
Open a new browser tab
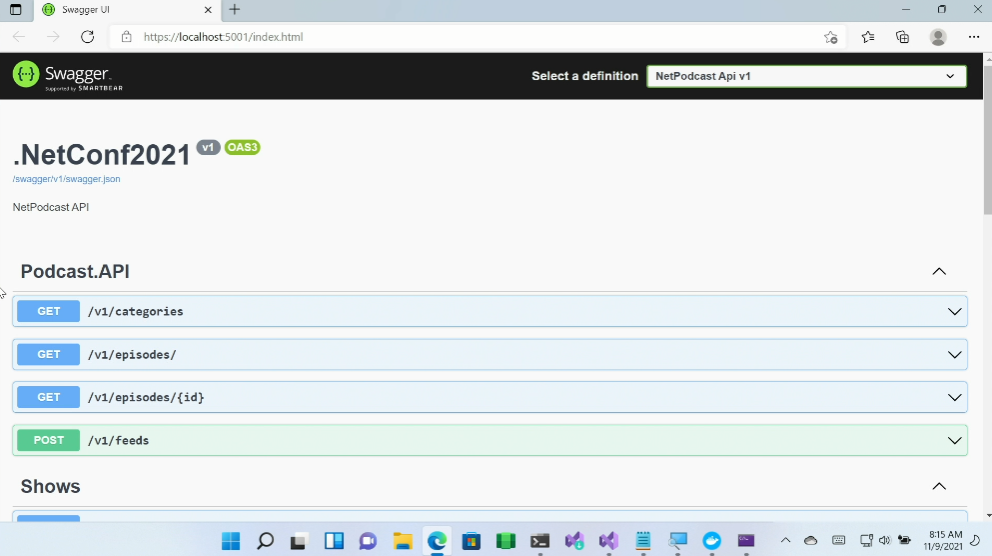[x=235, y=9]
